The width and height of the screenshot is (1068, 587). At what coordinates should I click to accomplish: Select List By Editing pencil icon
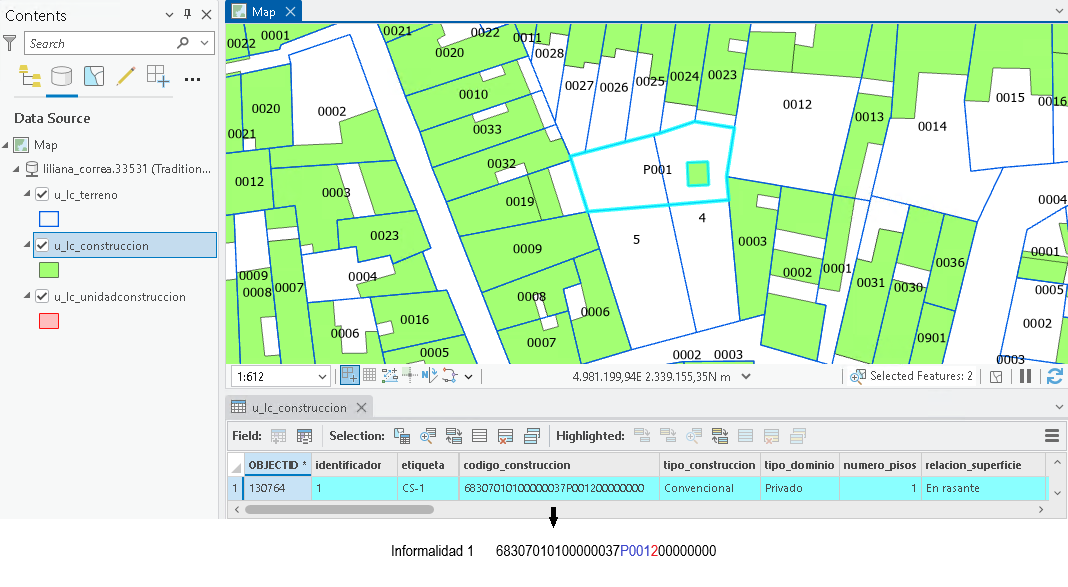(125, 76)
